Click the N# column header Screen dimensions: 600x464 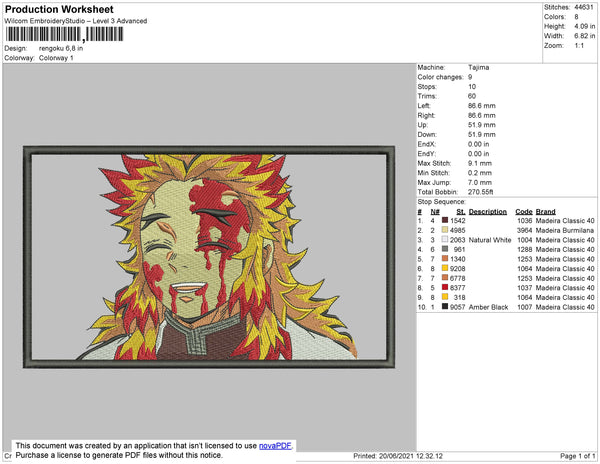click(x=435, y=212)
